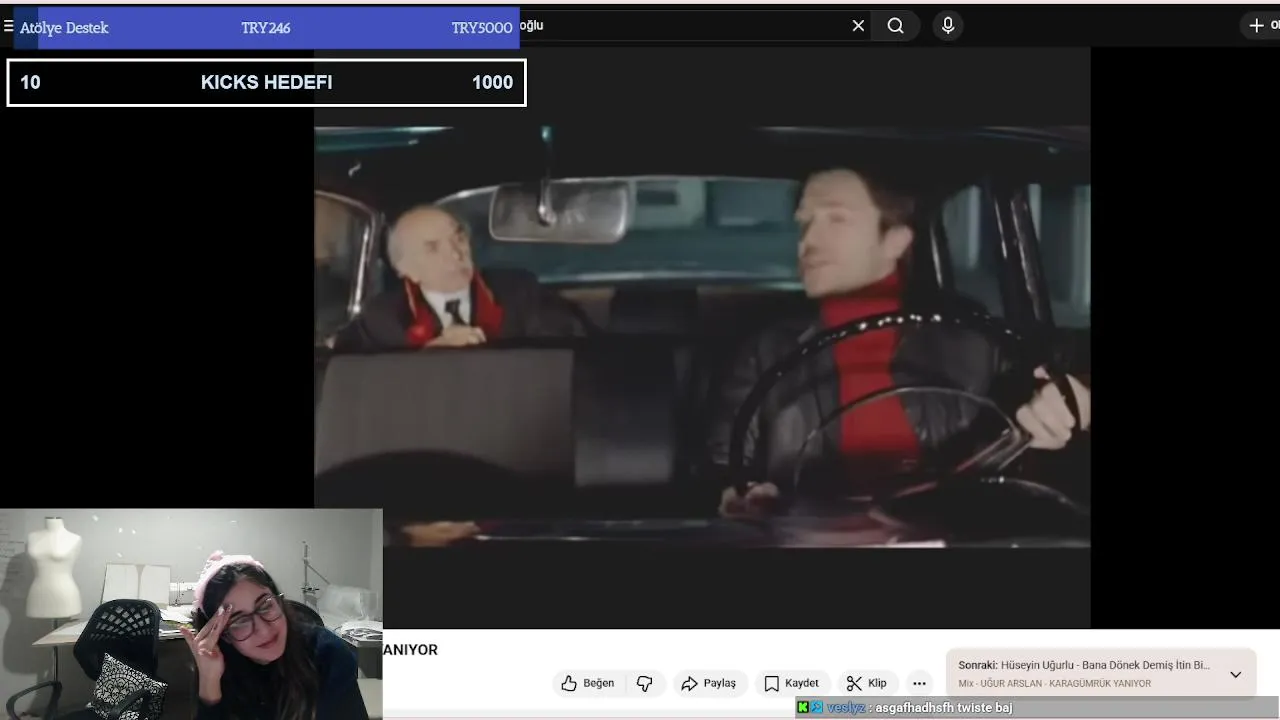1280x720 pixels.
Task: Dislike the video with thumbs down
Action: (645, 684)
